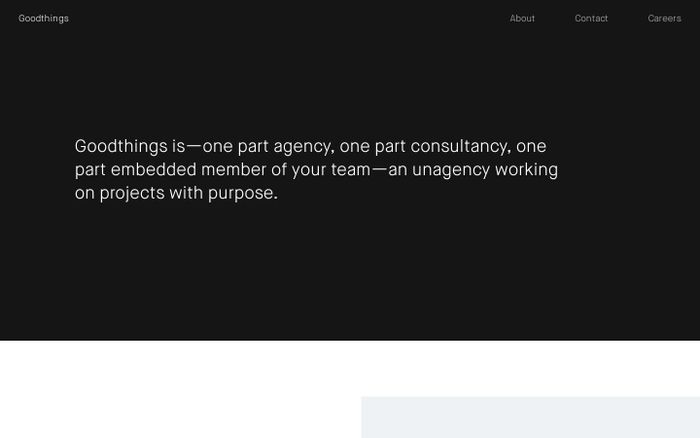Click the light gray image panel
The image size is (700, 438).
(x=530, y=417)
